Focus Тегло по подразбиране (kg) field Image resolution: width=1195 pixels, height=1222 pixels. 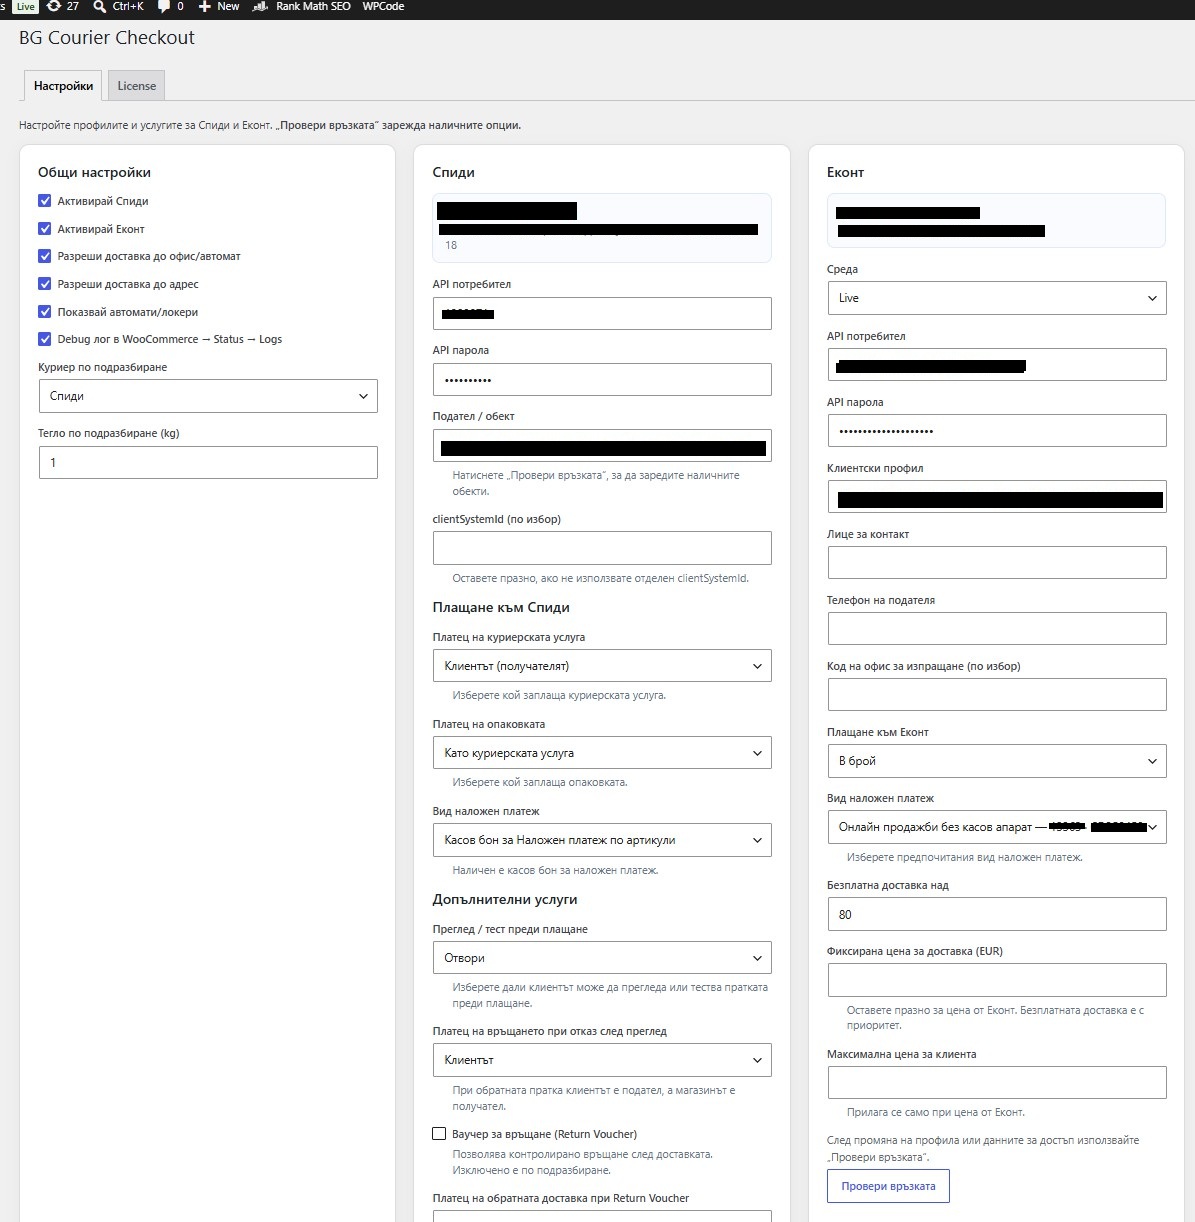tap(208, 462)
